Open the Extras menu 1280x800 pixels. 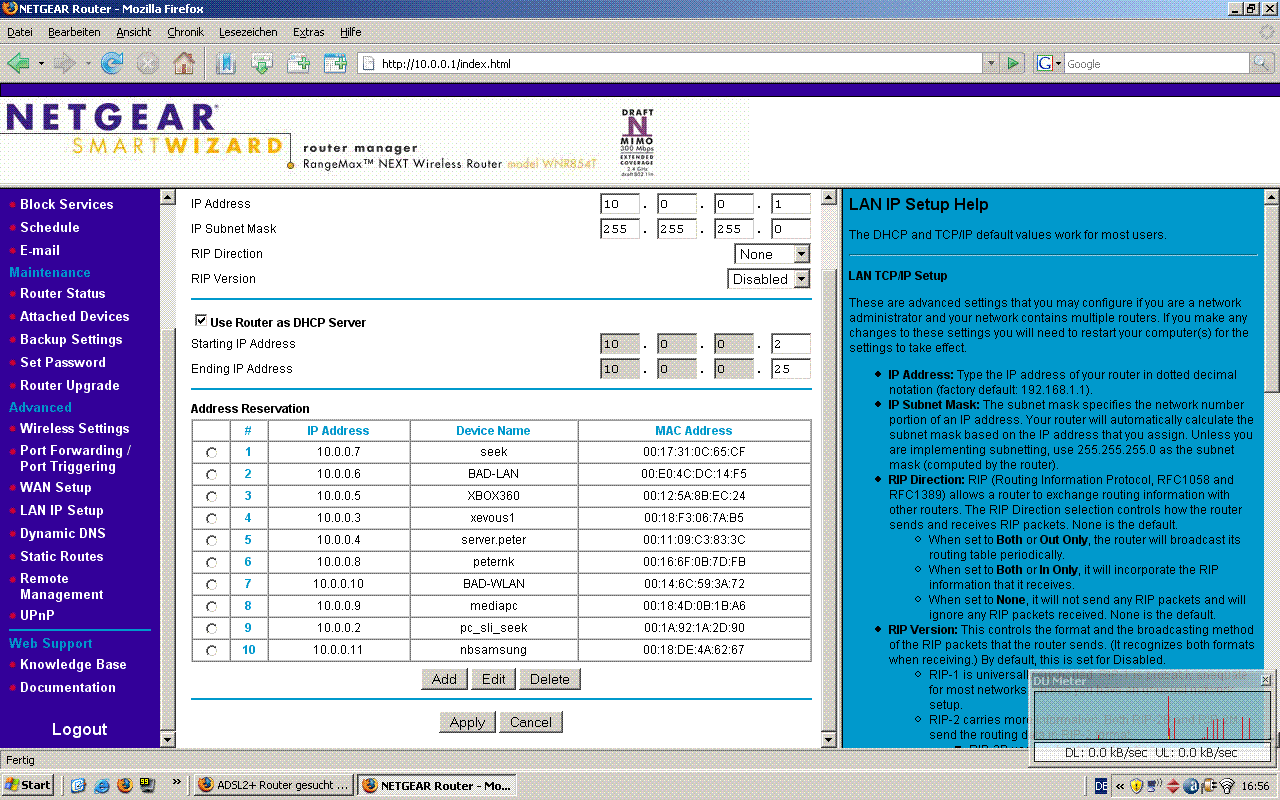pyautogui.click(x=308, y=32)
